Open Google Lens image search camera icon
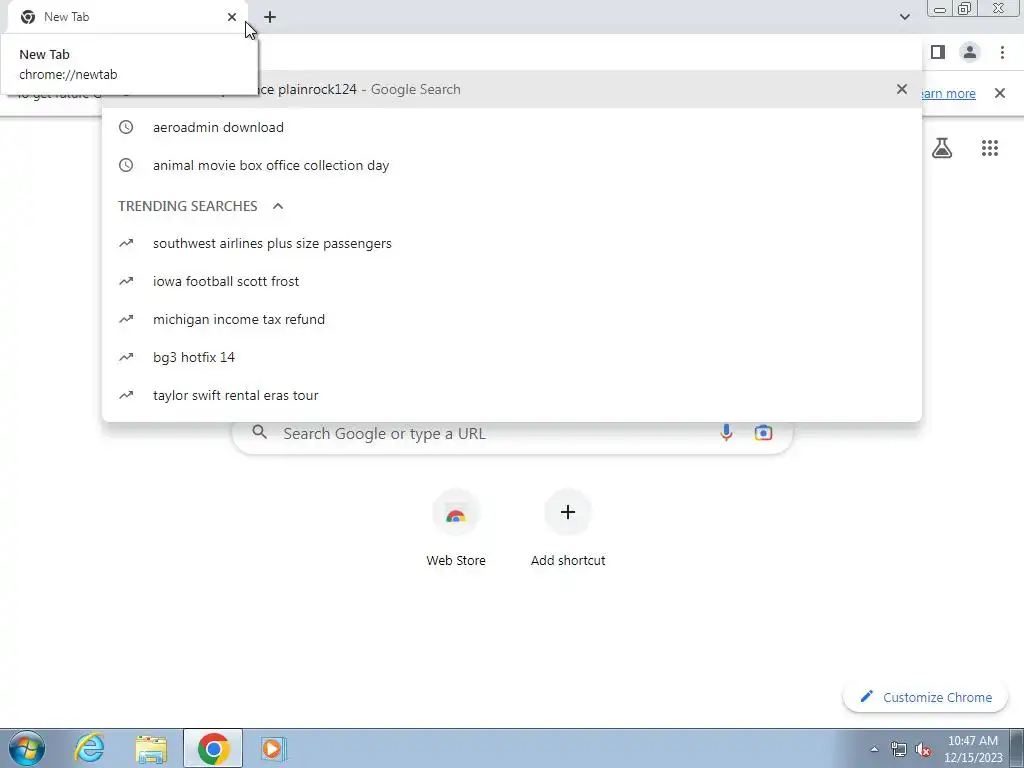This screenshot has width=1024, height=768. (763, 433)
